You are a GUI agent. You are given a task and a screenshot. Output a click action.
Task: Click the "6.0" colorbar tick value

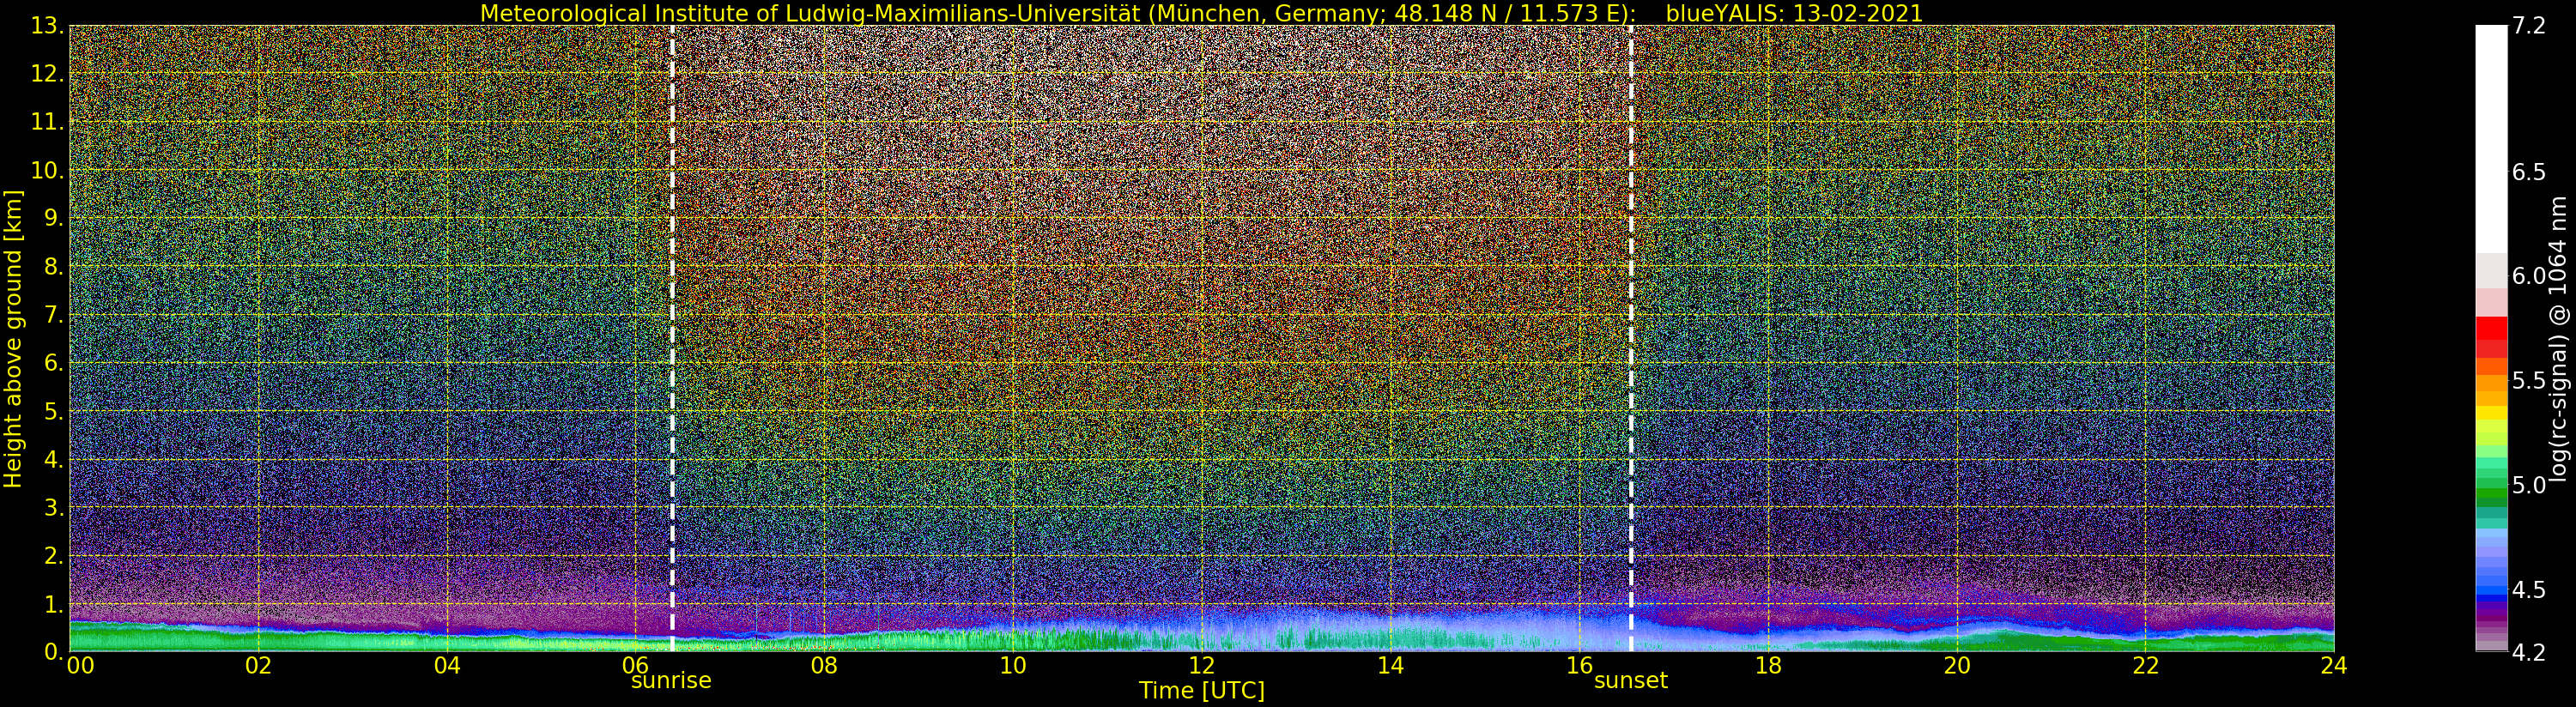[x=2528, y=276]
